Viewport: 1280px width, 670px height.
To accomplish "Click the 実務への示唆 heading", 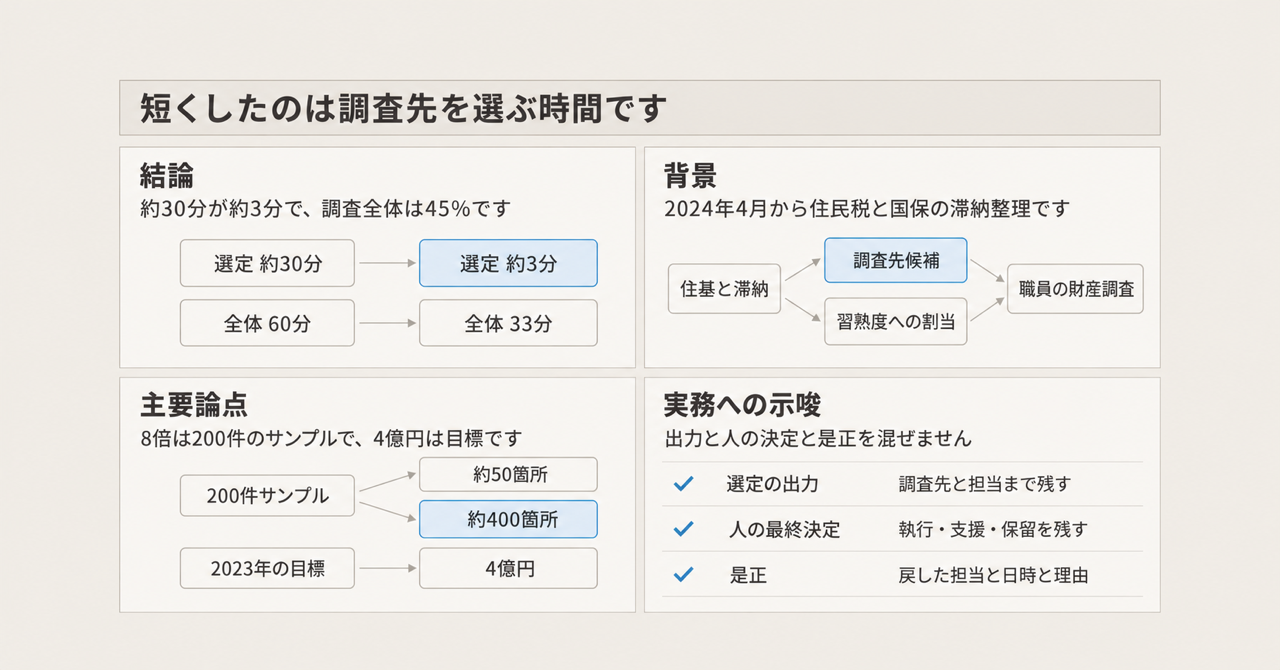I will 742,405.
